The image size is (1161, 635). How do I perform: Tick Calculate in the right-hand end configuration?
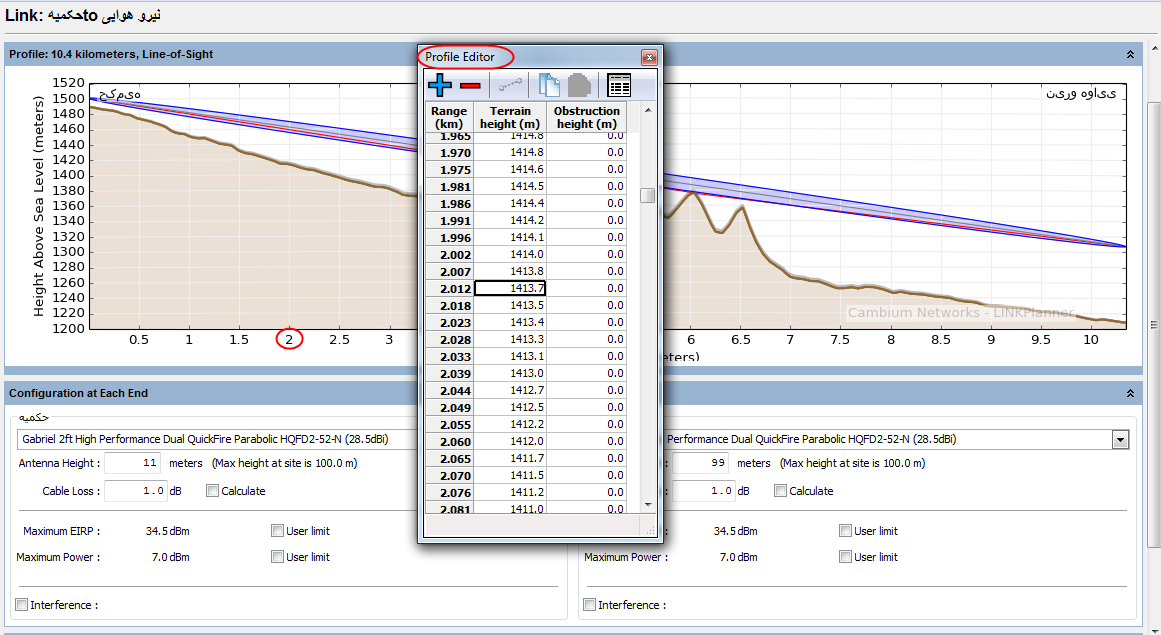(780, 491)
